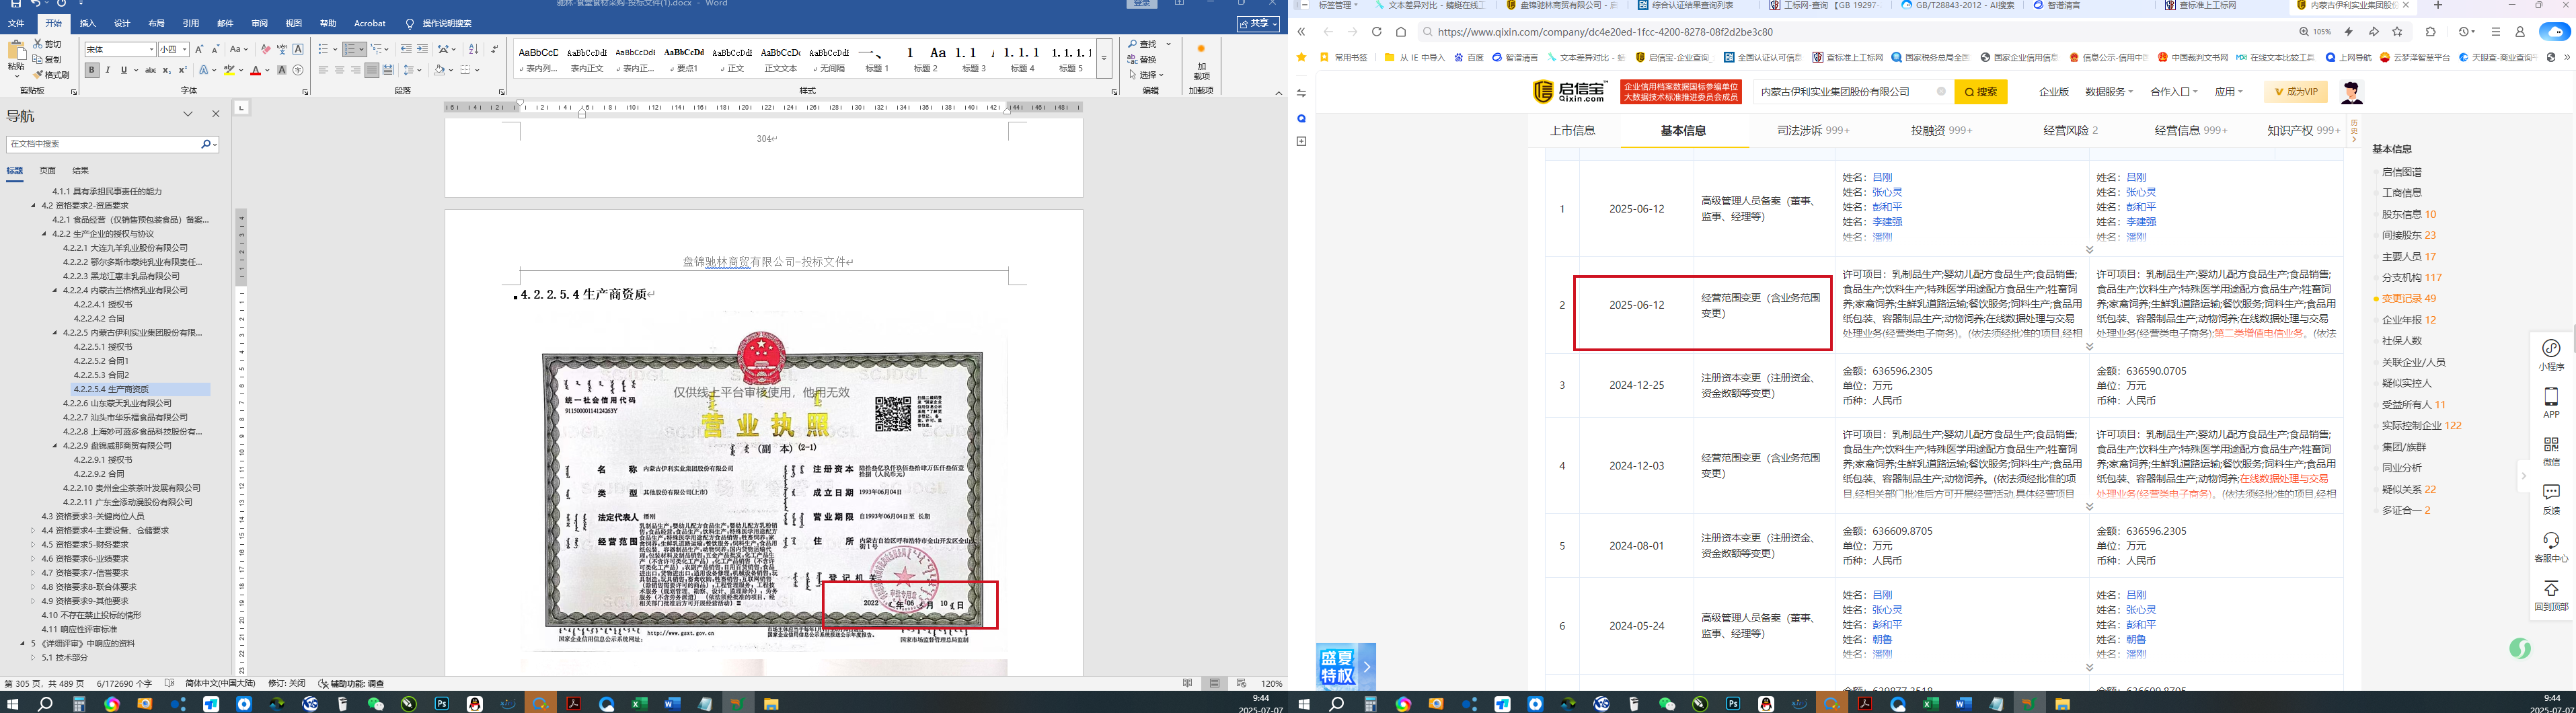The image size is (2576, 713).
Task: Reload the qixin.com page in the browser
Action: [1376, 32]
